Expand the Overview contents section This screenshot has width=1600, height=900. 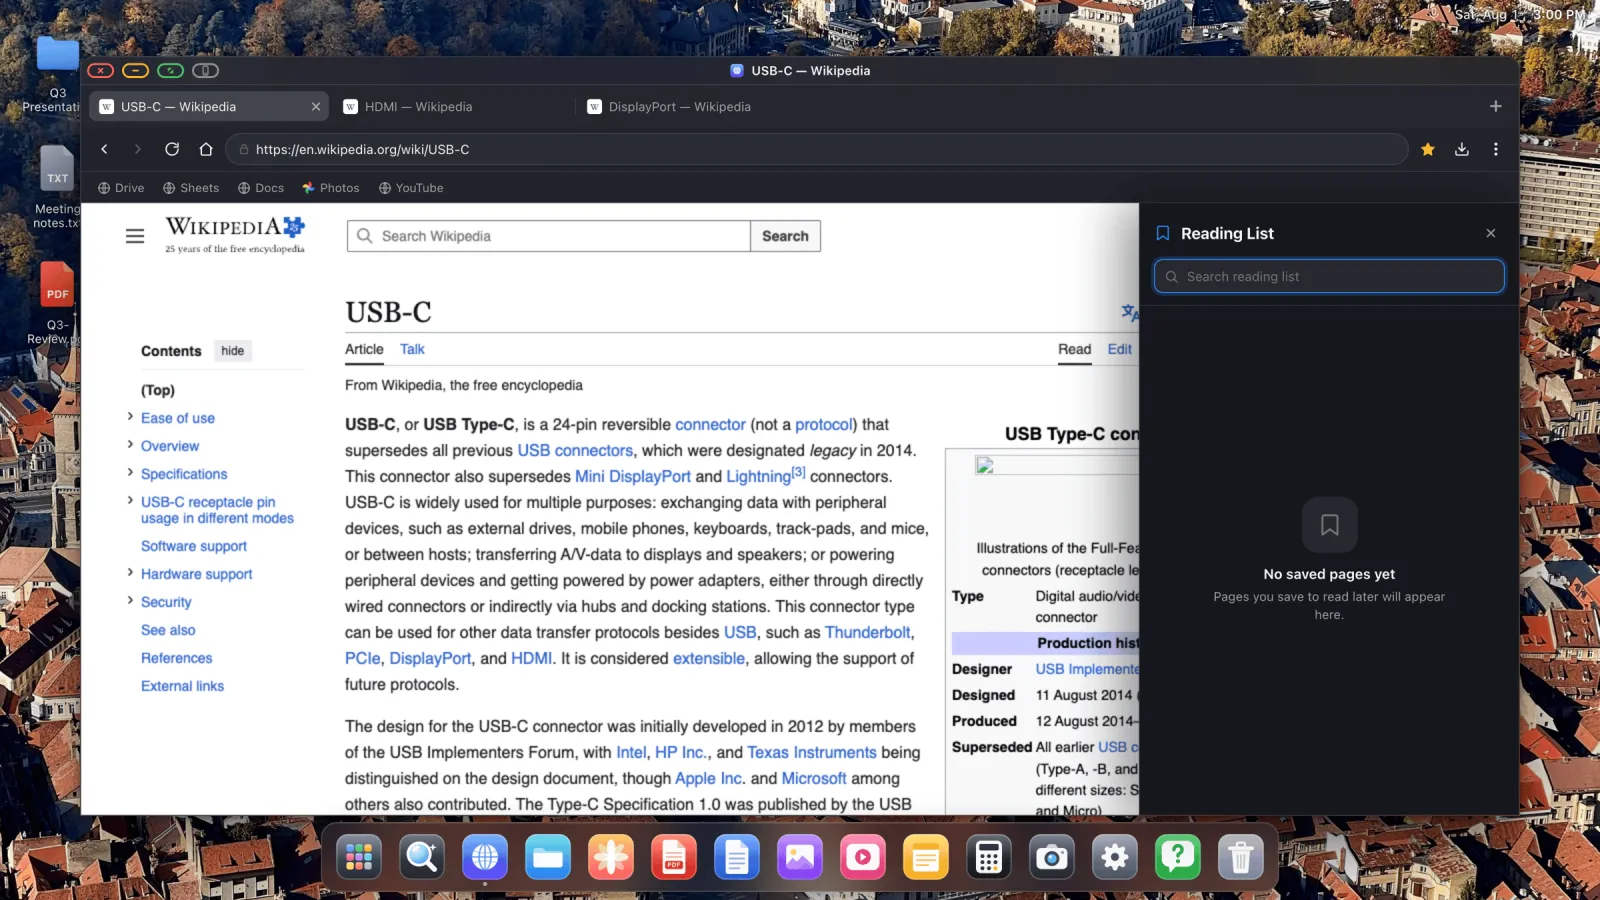point(130,445)
